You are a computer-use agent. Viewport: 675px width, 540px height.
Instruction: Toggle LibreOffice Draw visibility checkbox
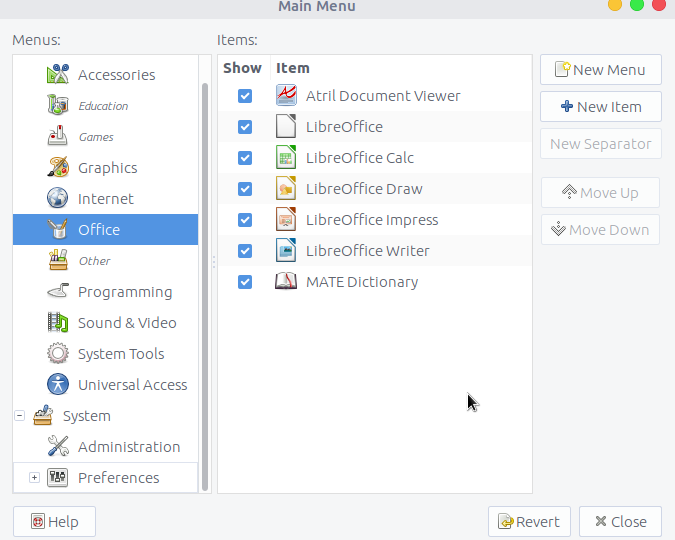click(x=245, y=189)
